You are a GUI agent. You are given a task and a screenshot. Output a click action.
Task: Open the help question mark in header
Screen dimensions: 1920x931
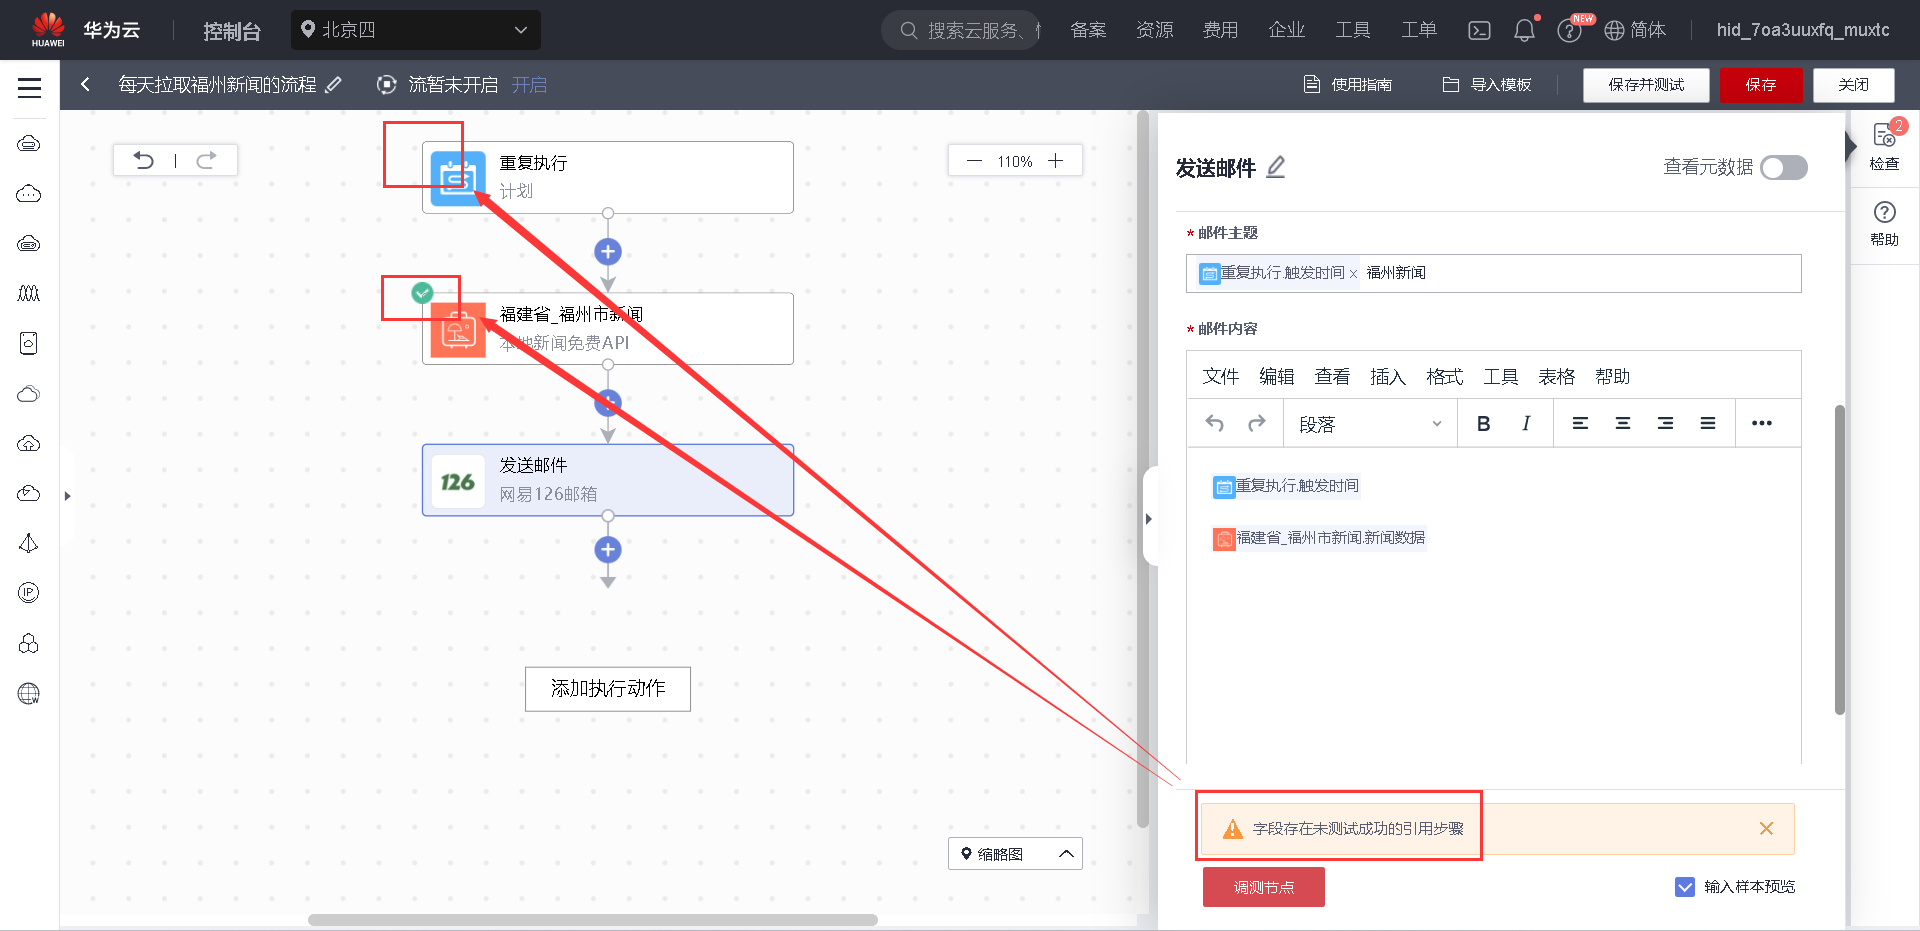coord(1569,31)
